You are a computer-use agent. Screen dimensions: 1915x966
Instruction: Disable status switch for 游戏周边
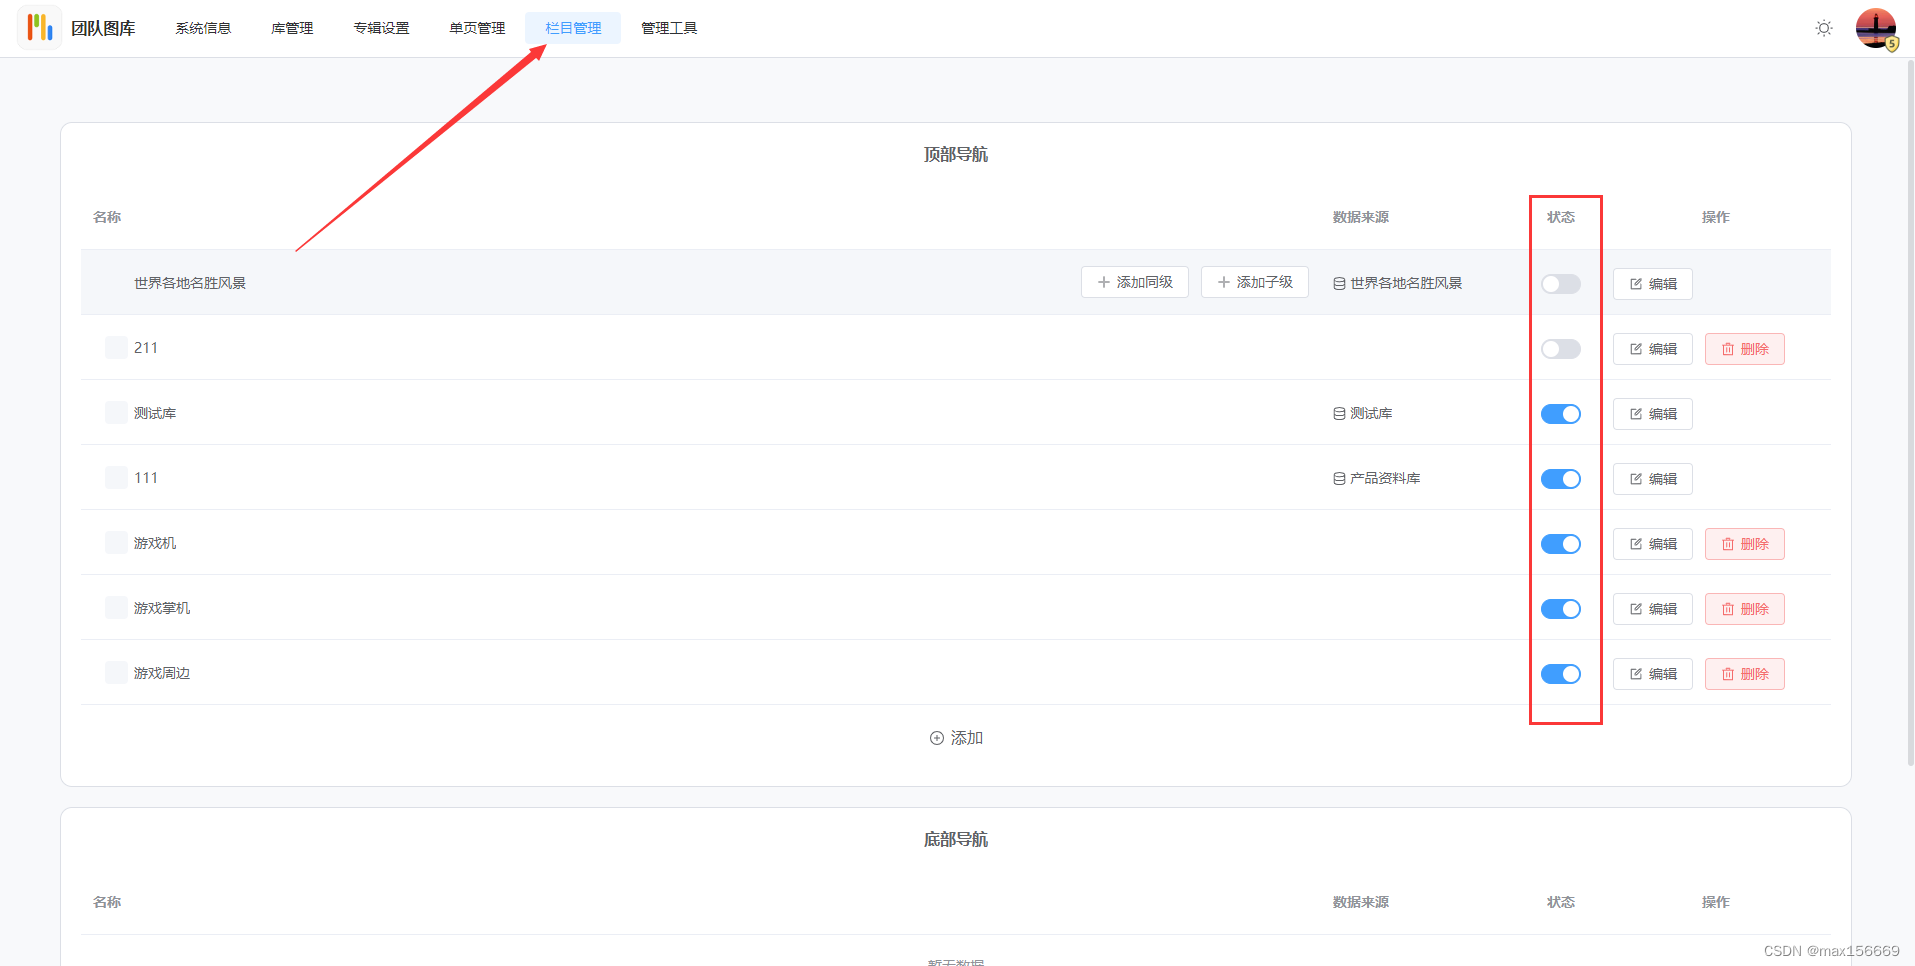point(1560,674)
